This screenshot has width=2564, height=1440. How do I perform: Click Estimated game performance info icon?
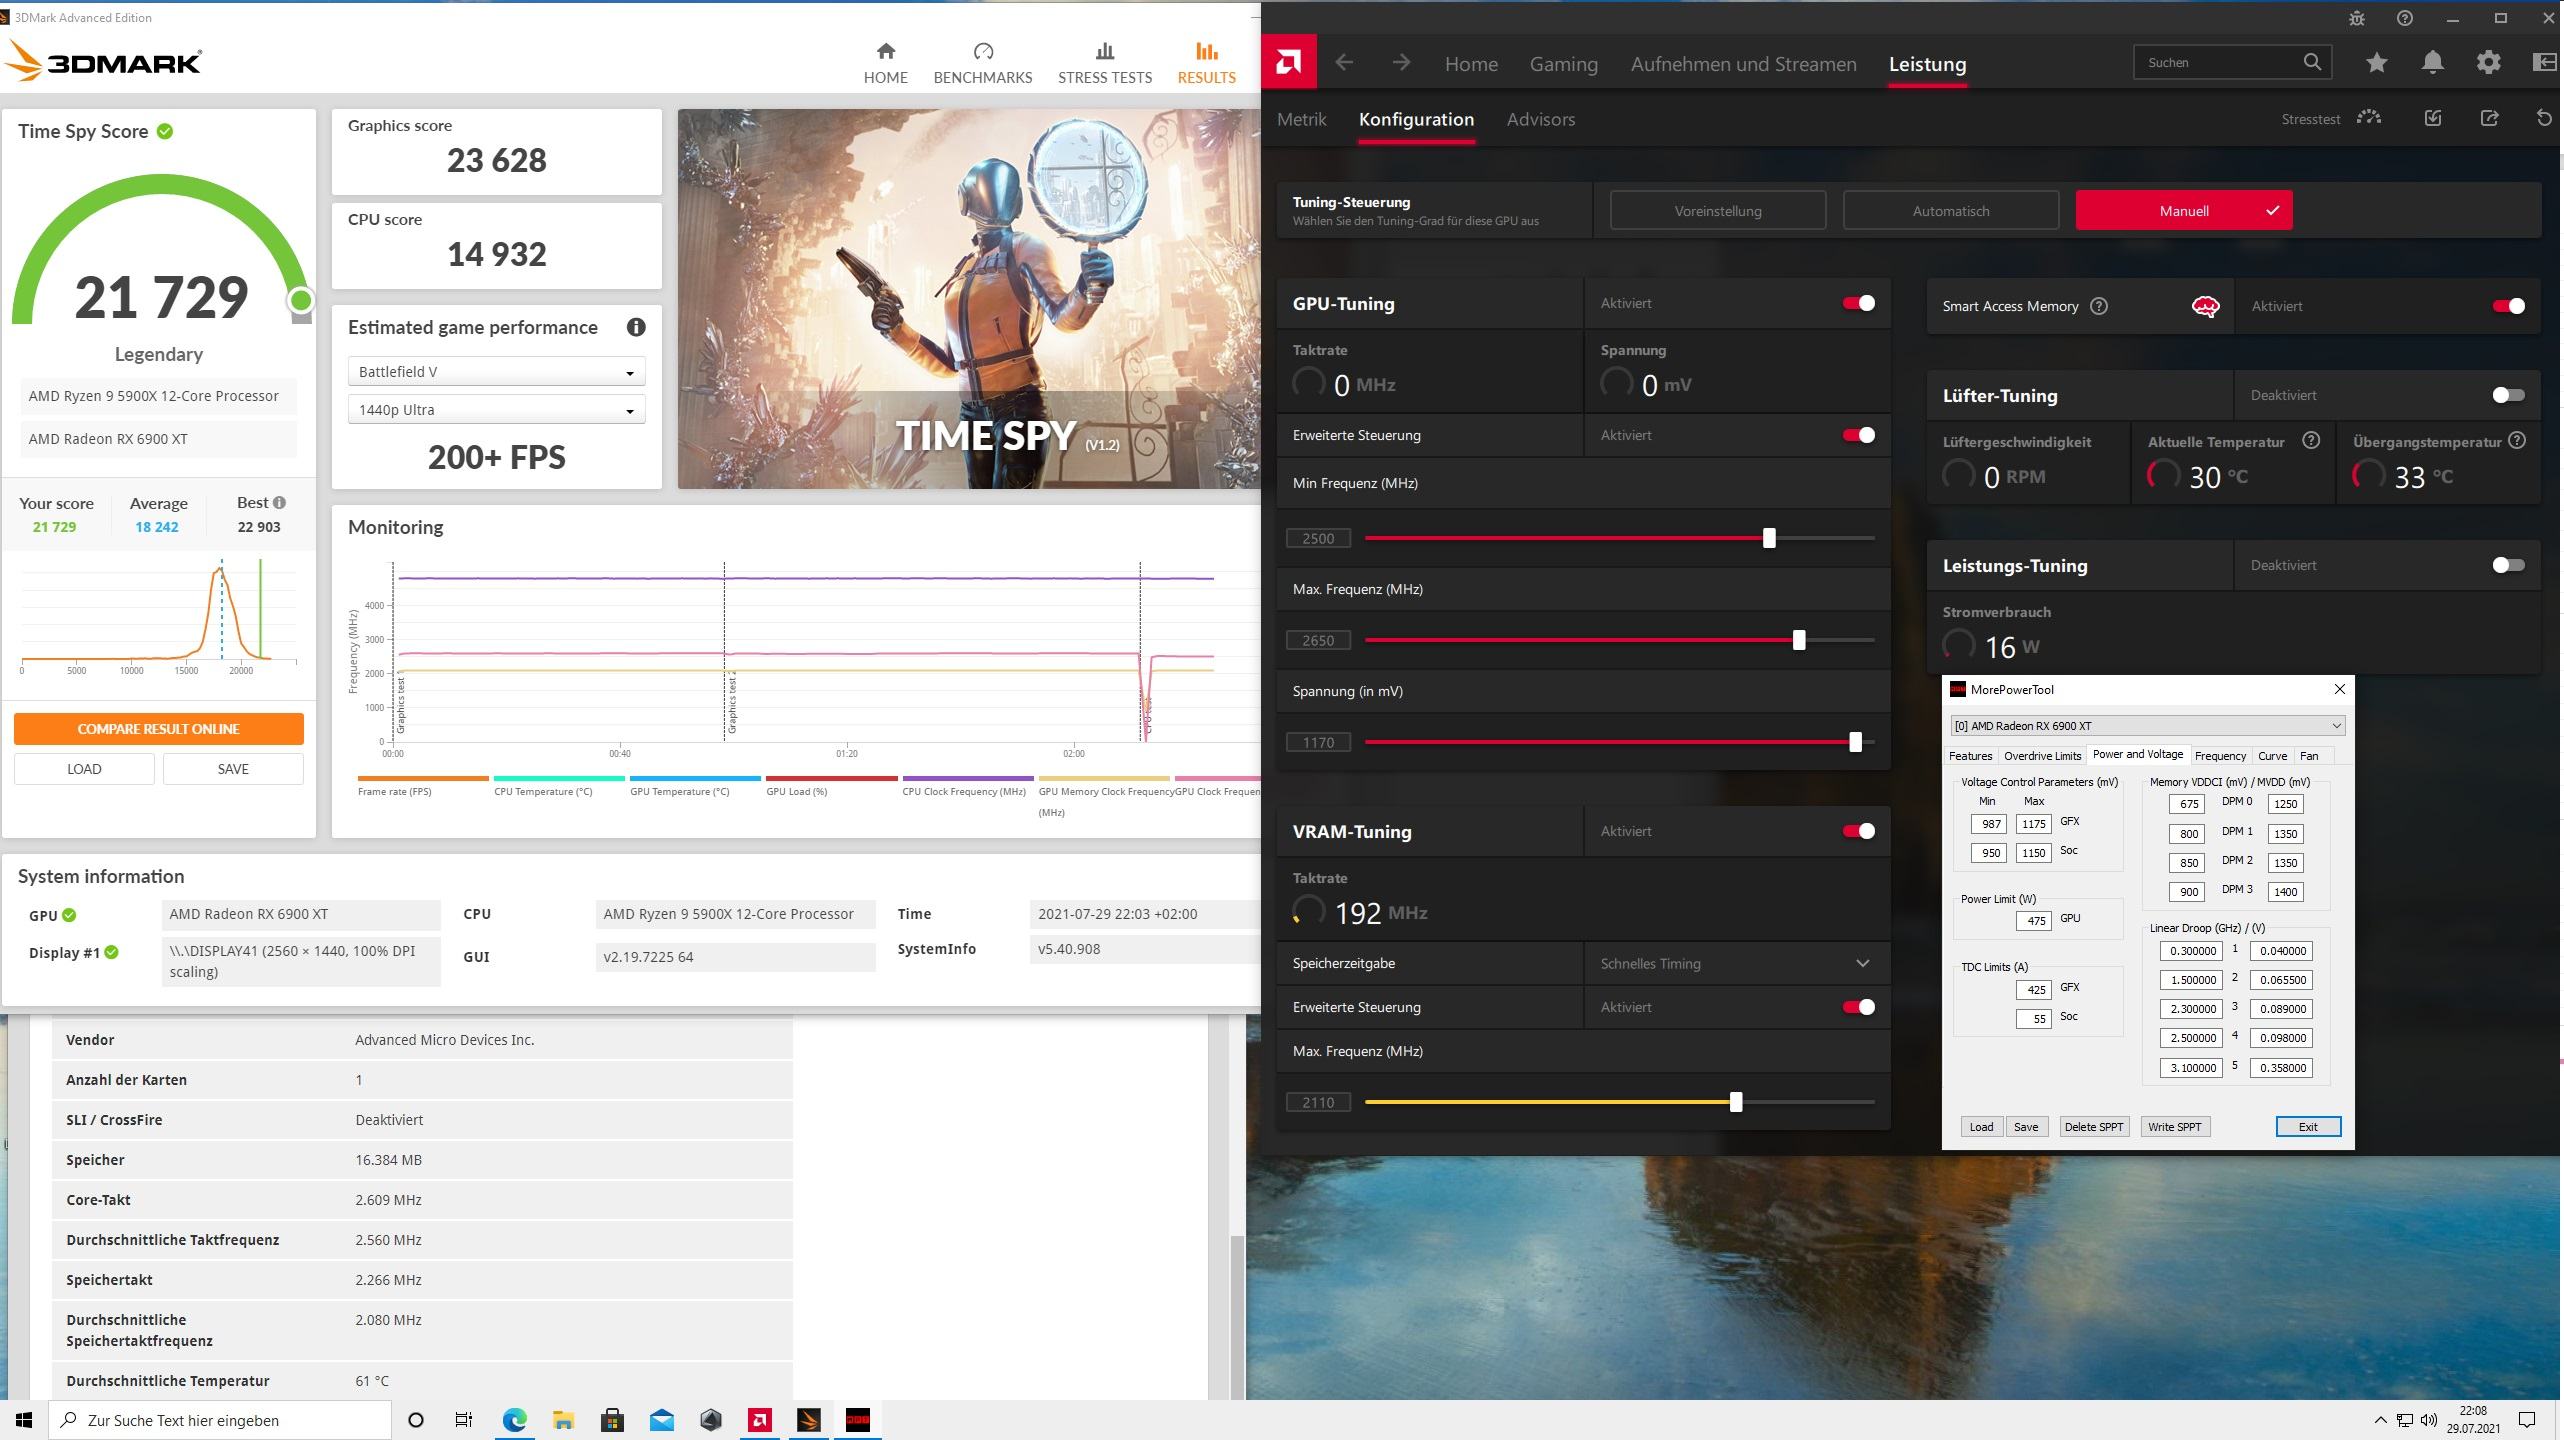click(636, 327)
